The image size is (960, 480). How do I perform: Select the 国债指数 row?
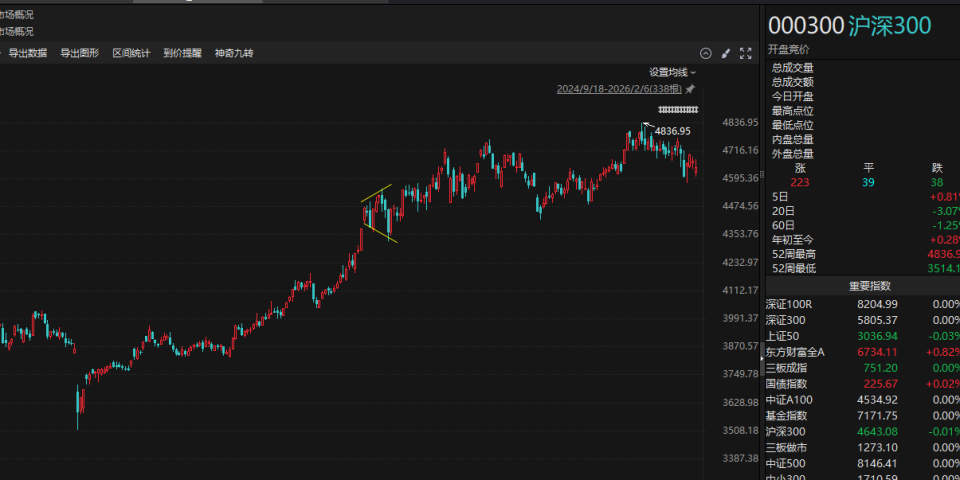[863, 384]
